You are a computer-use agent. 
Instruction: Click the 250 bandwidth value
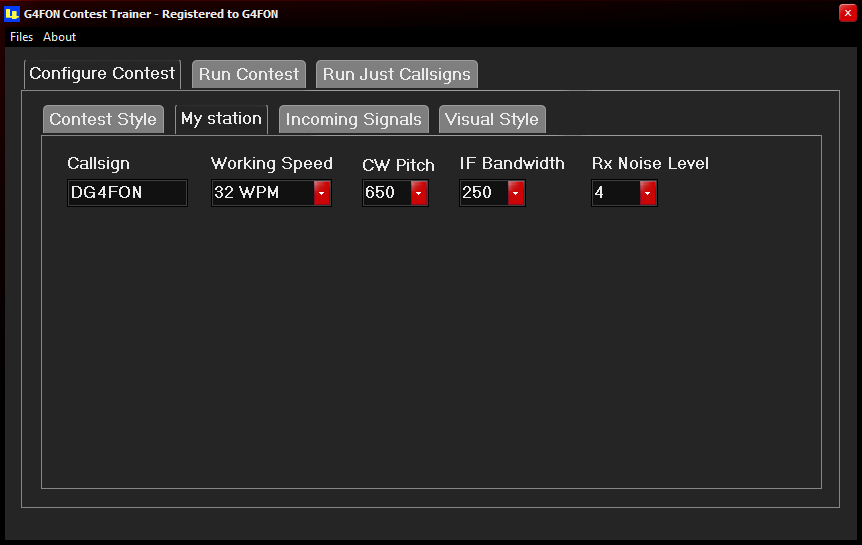[x=477, y=192]
